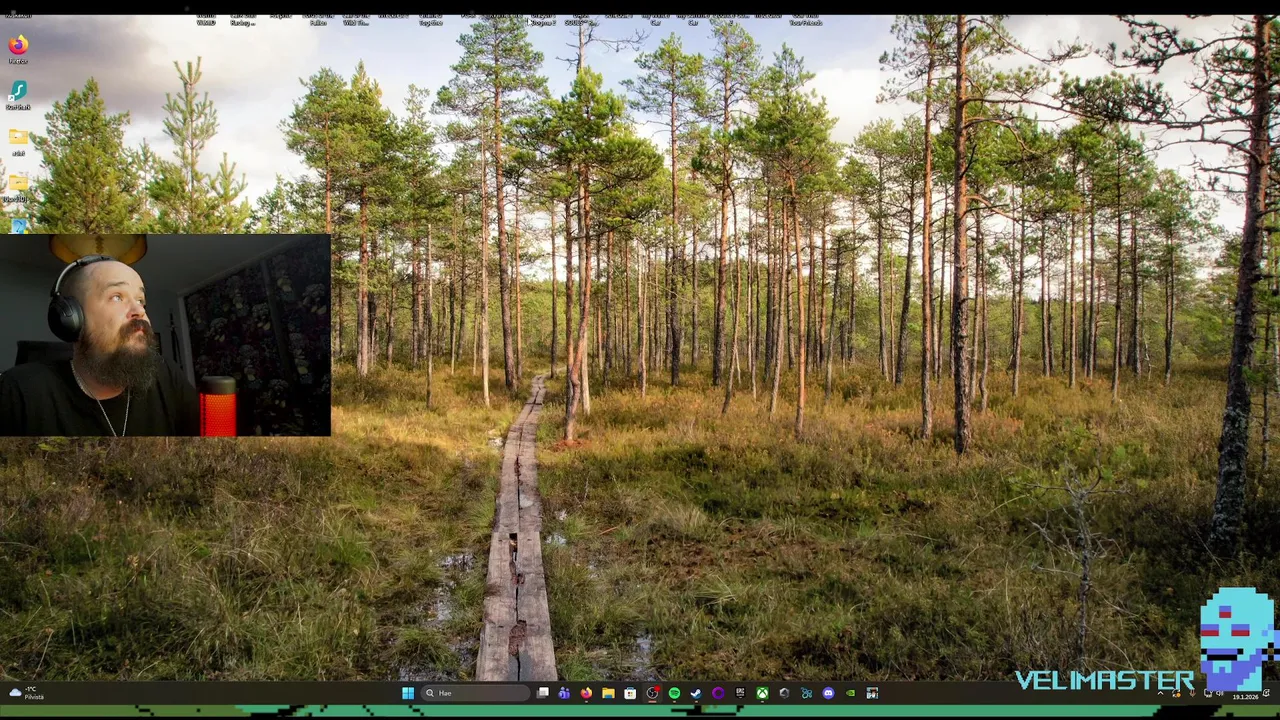The height and width of the screenshot is (720, 1280).
Task: Open the notification center icon
Action: point(1266,692)
